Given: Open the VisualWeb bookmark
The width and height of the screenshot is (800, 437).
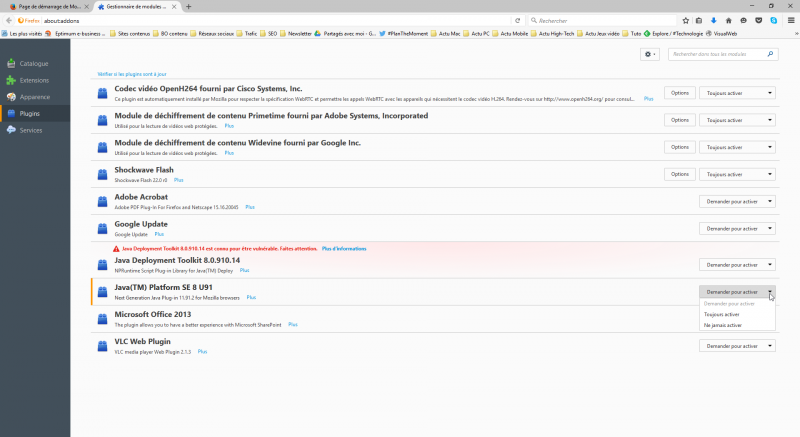Looking at the screenshot, I should click(721, 34).
